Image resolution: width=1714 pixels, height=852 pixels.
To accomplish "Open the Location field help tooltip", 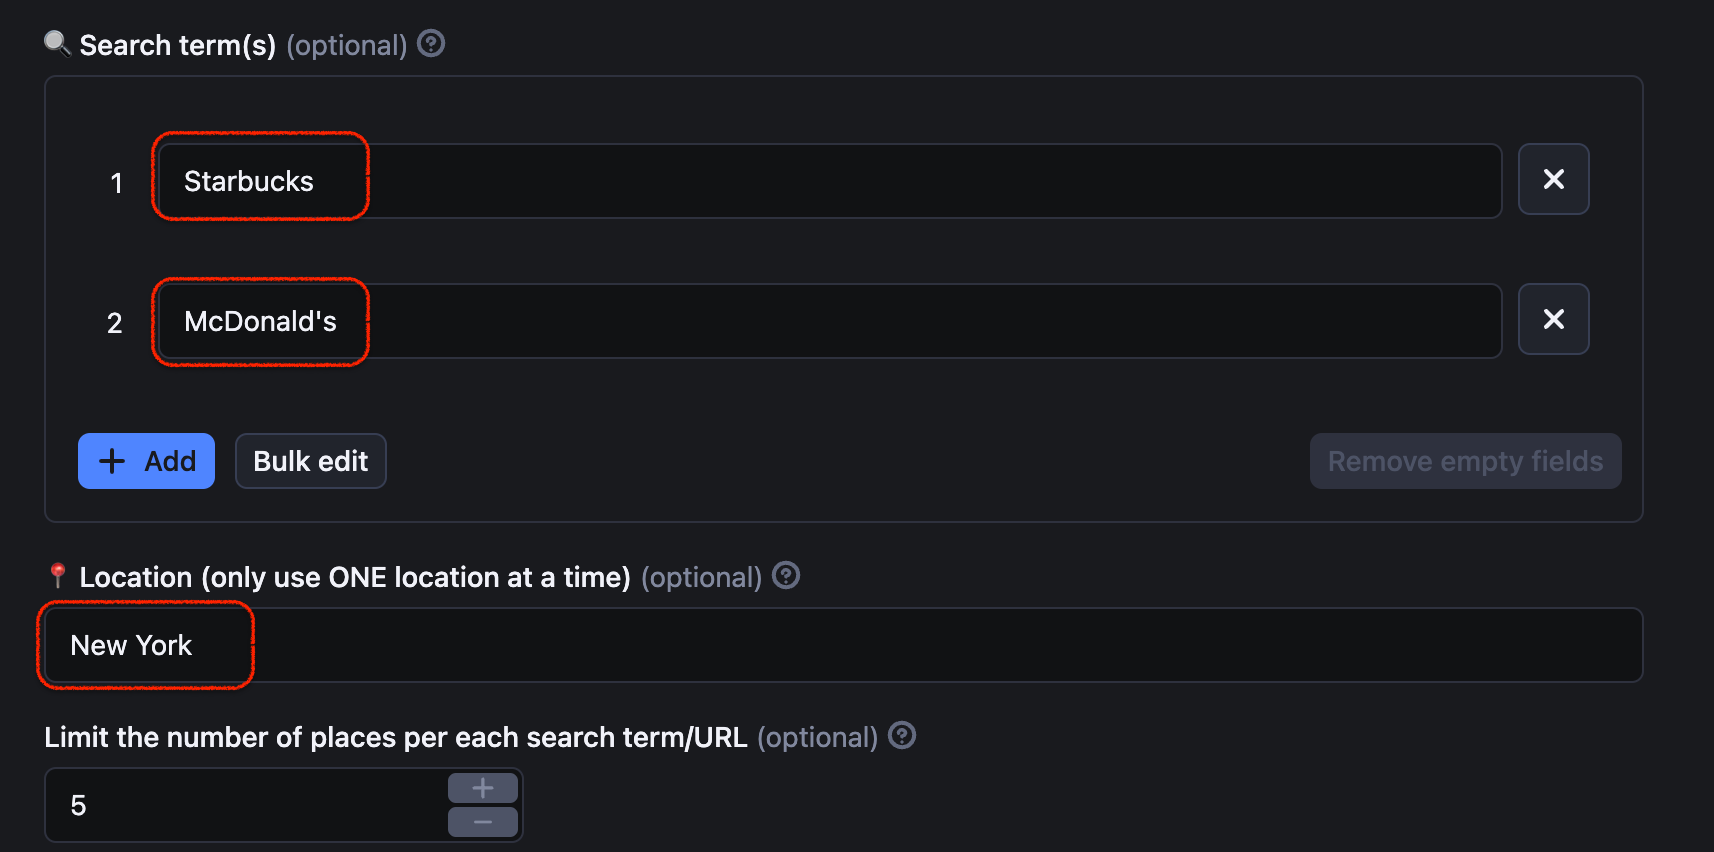I will [786, 576].
